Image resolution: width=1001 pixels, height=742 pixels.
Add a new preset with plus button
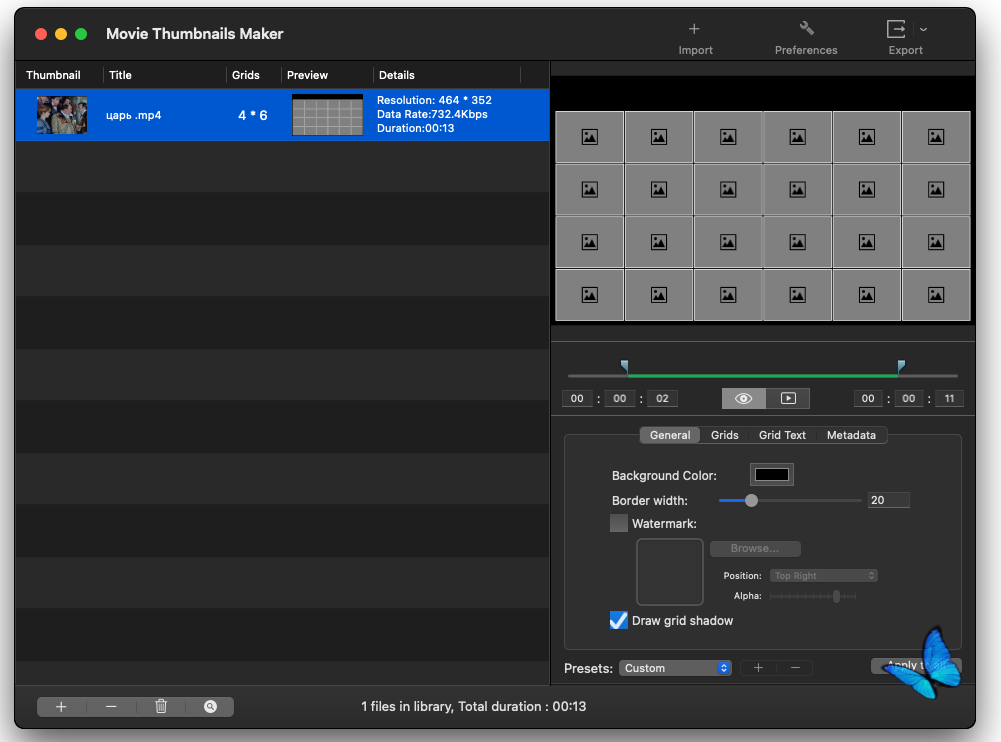(758, 668)
